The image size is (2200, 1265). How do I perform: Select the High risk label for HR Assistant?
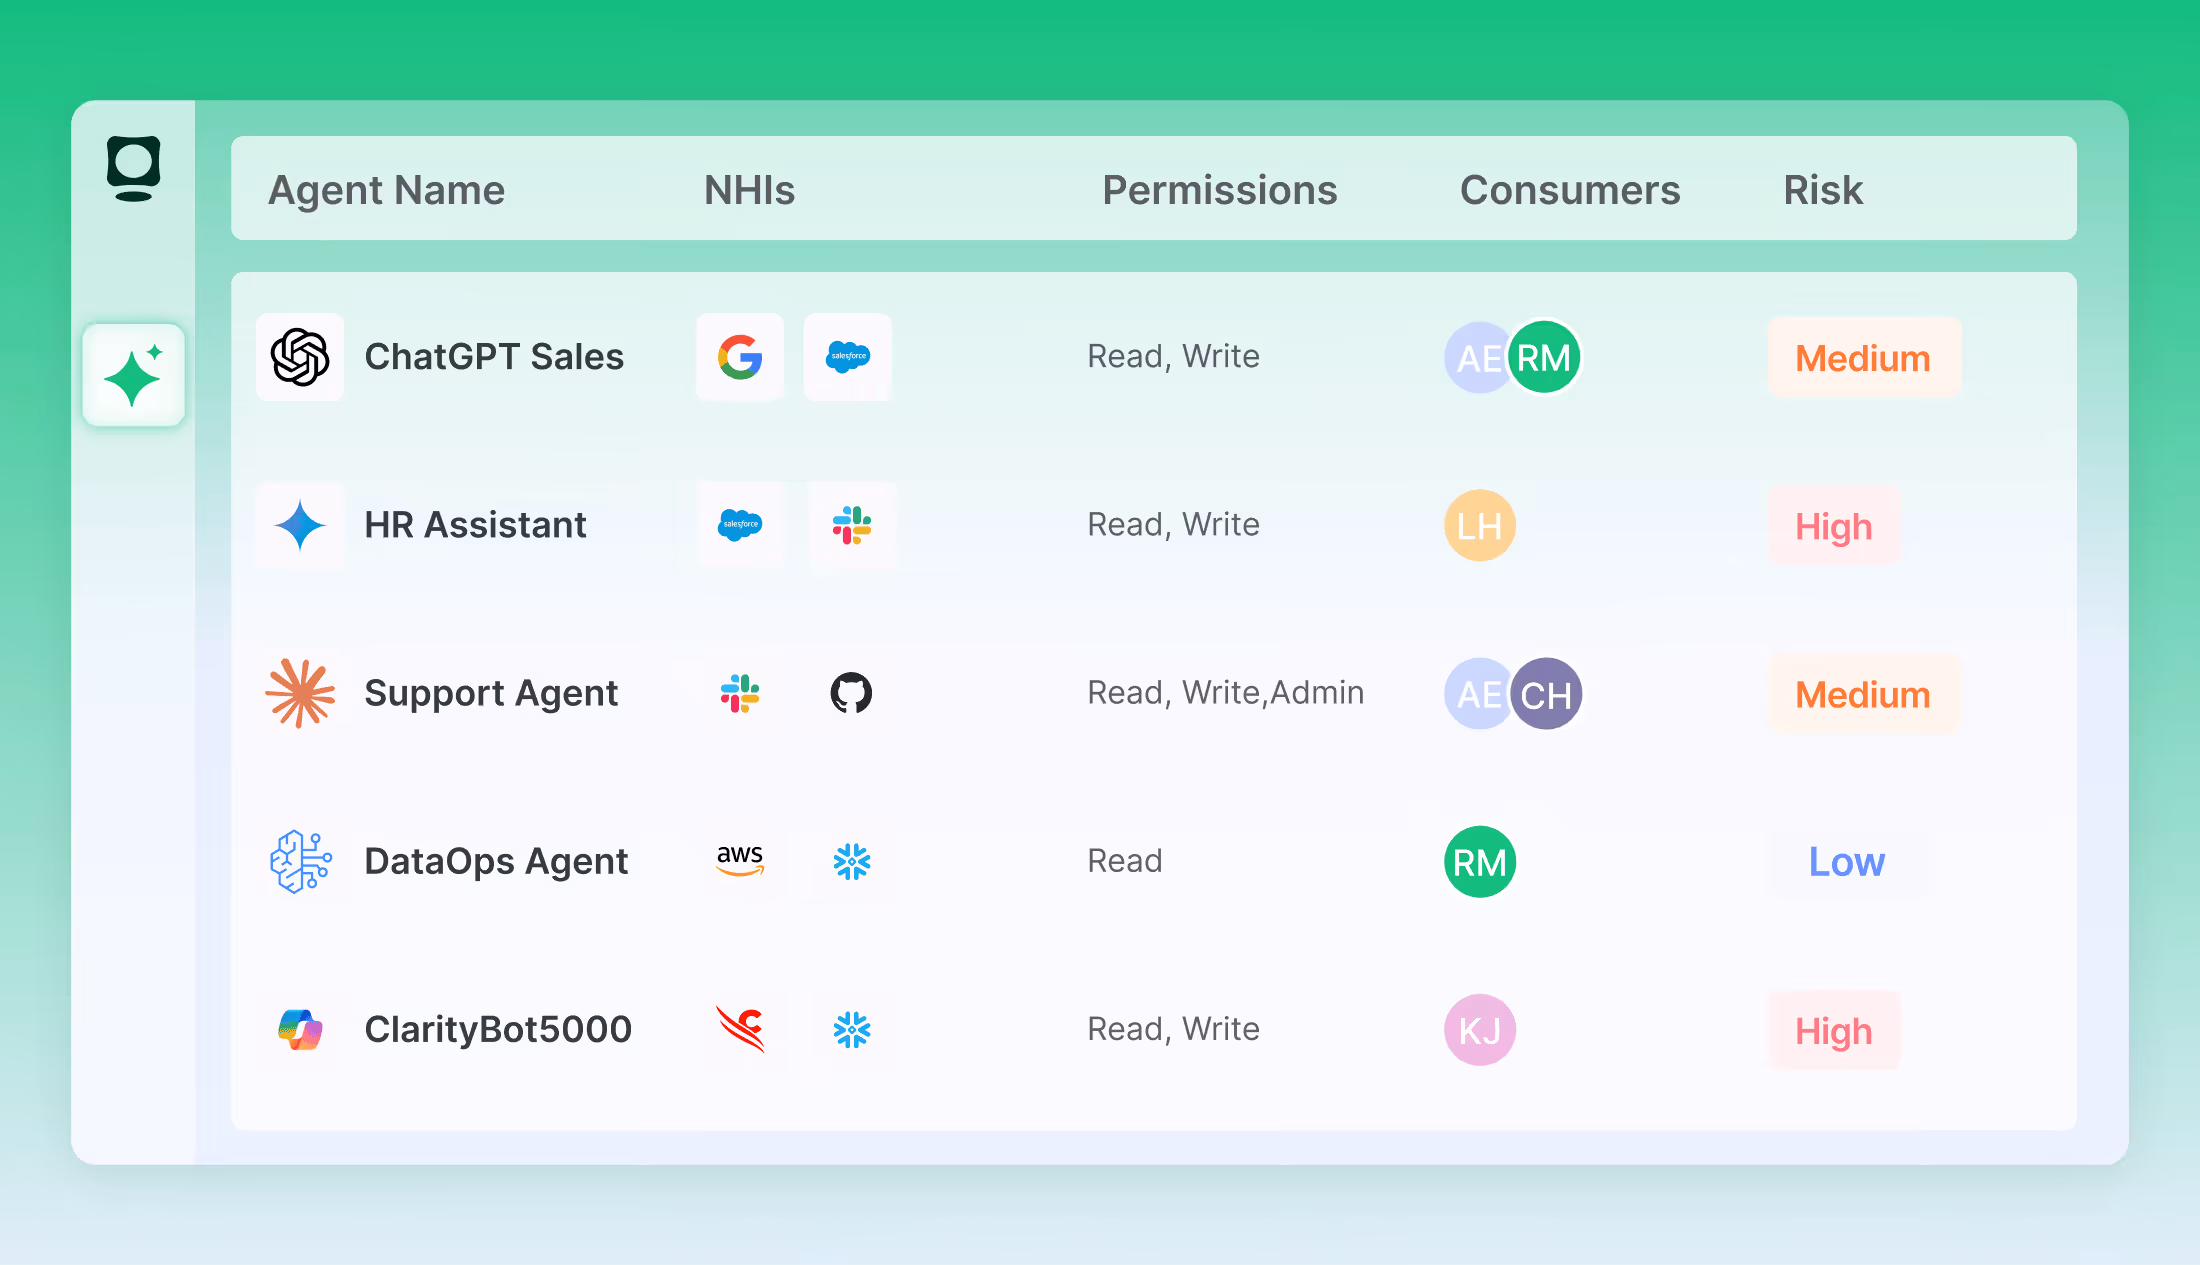(1834, 525)
